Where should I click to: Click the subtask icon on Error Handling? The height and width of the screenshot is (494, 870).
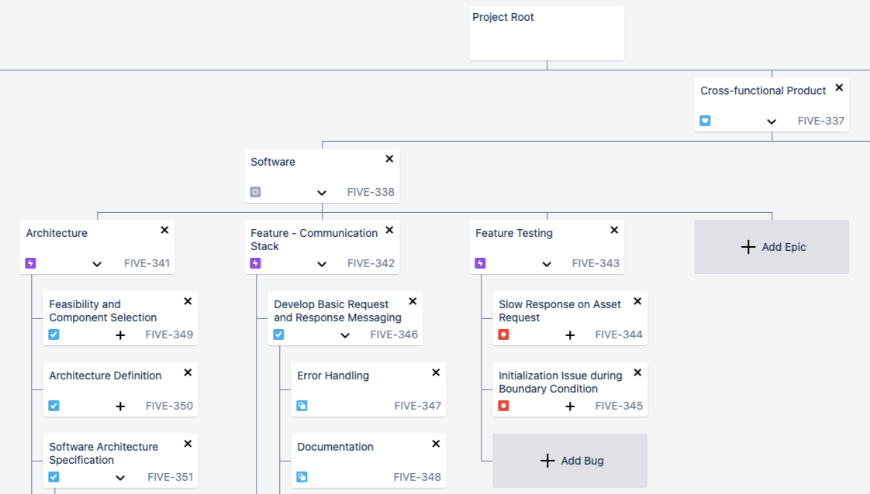tap(302, 406)
